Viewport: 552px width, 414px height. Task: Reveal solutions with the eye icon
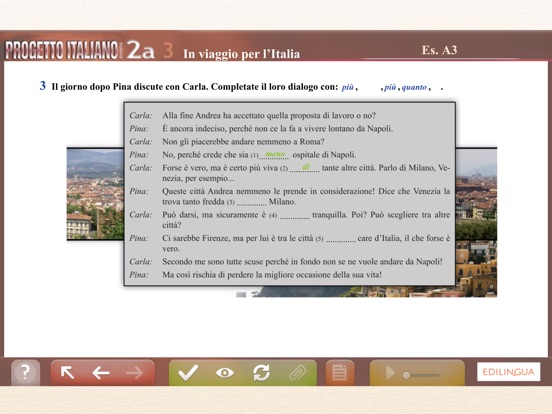coord(225,373)
